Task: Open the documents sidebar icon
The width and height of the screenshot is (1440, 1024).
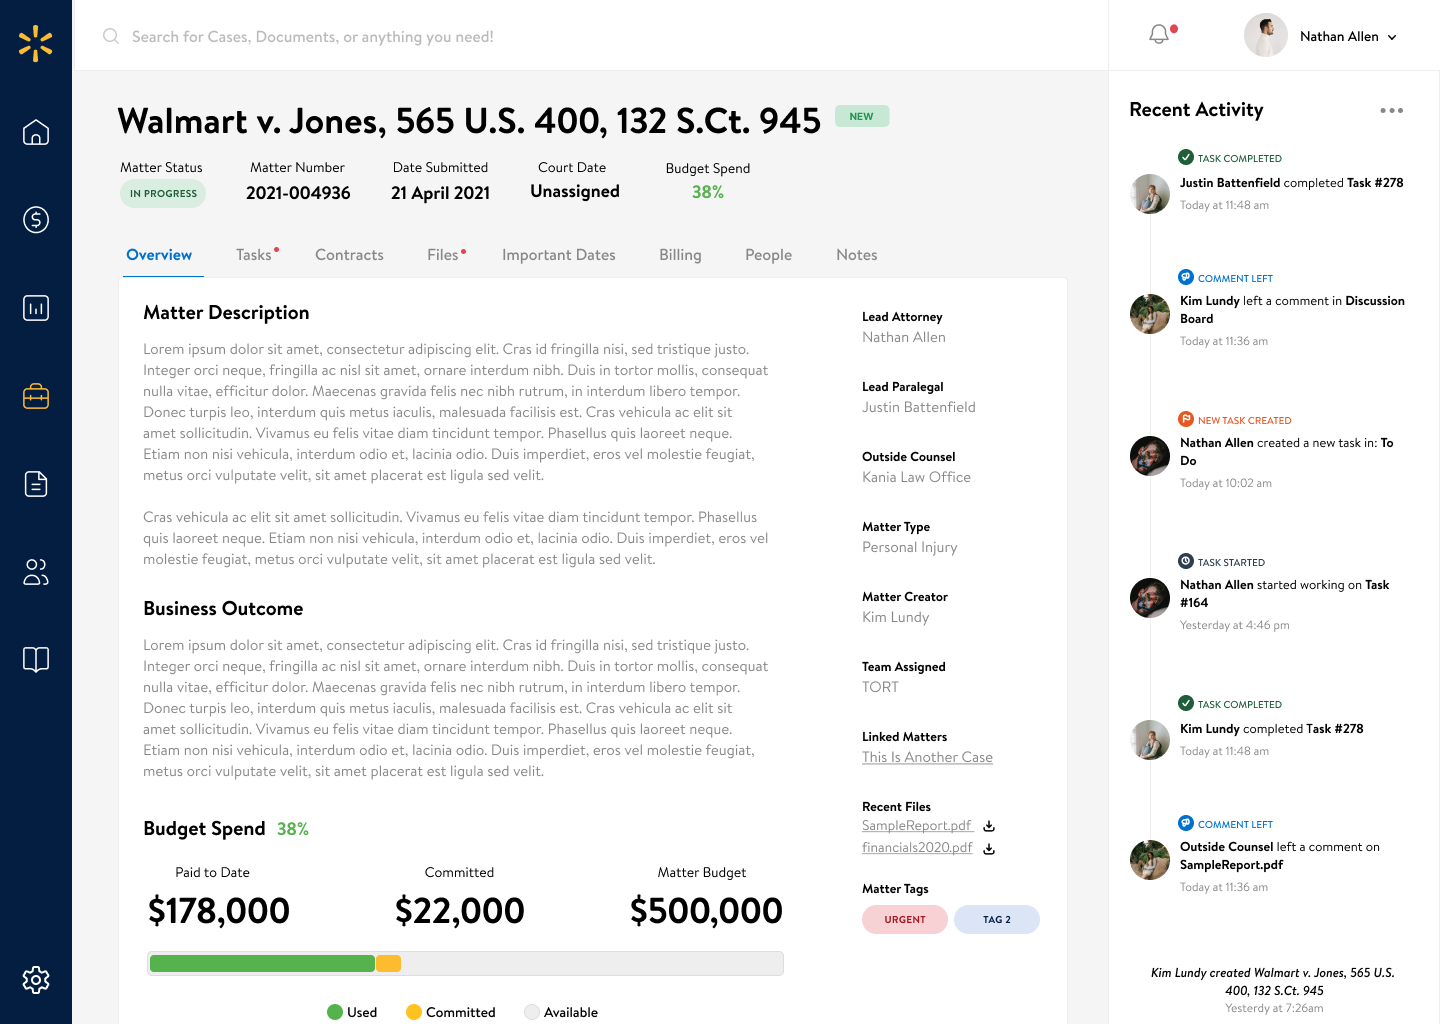Action: point(36,484)
